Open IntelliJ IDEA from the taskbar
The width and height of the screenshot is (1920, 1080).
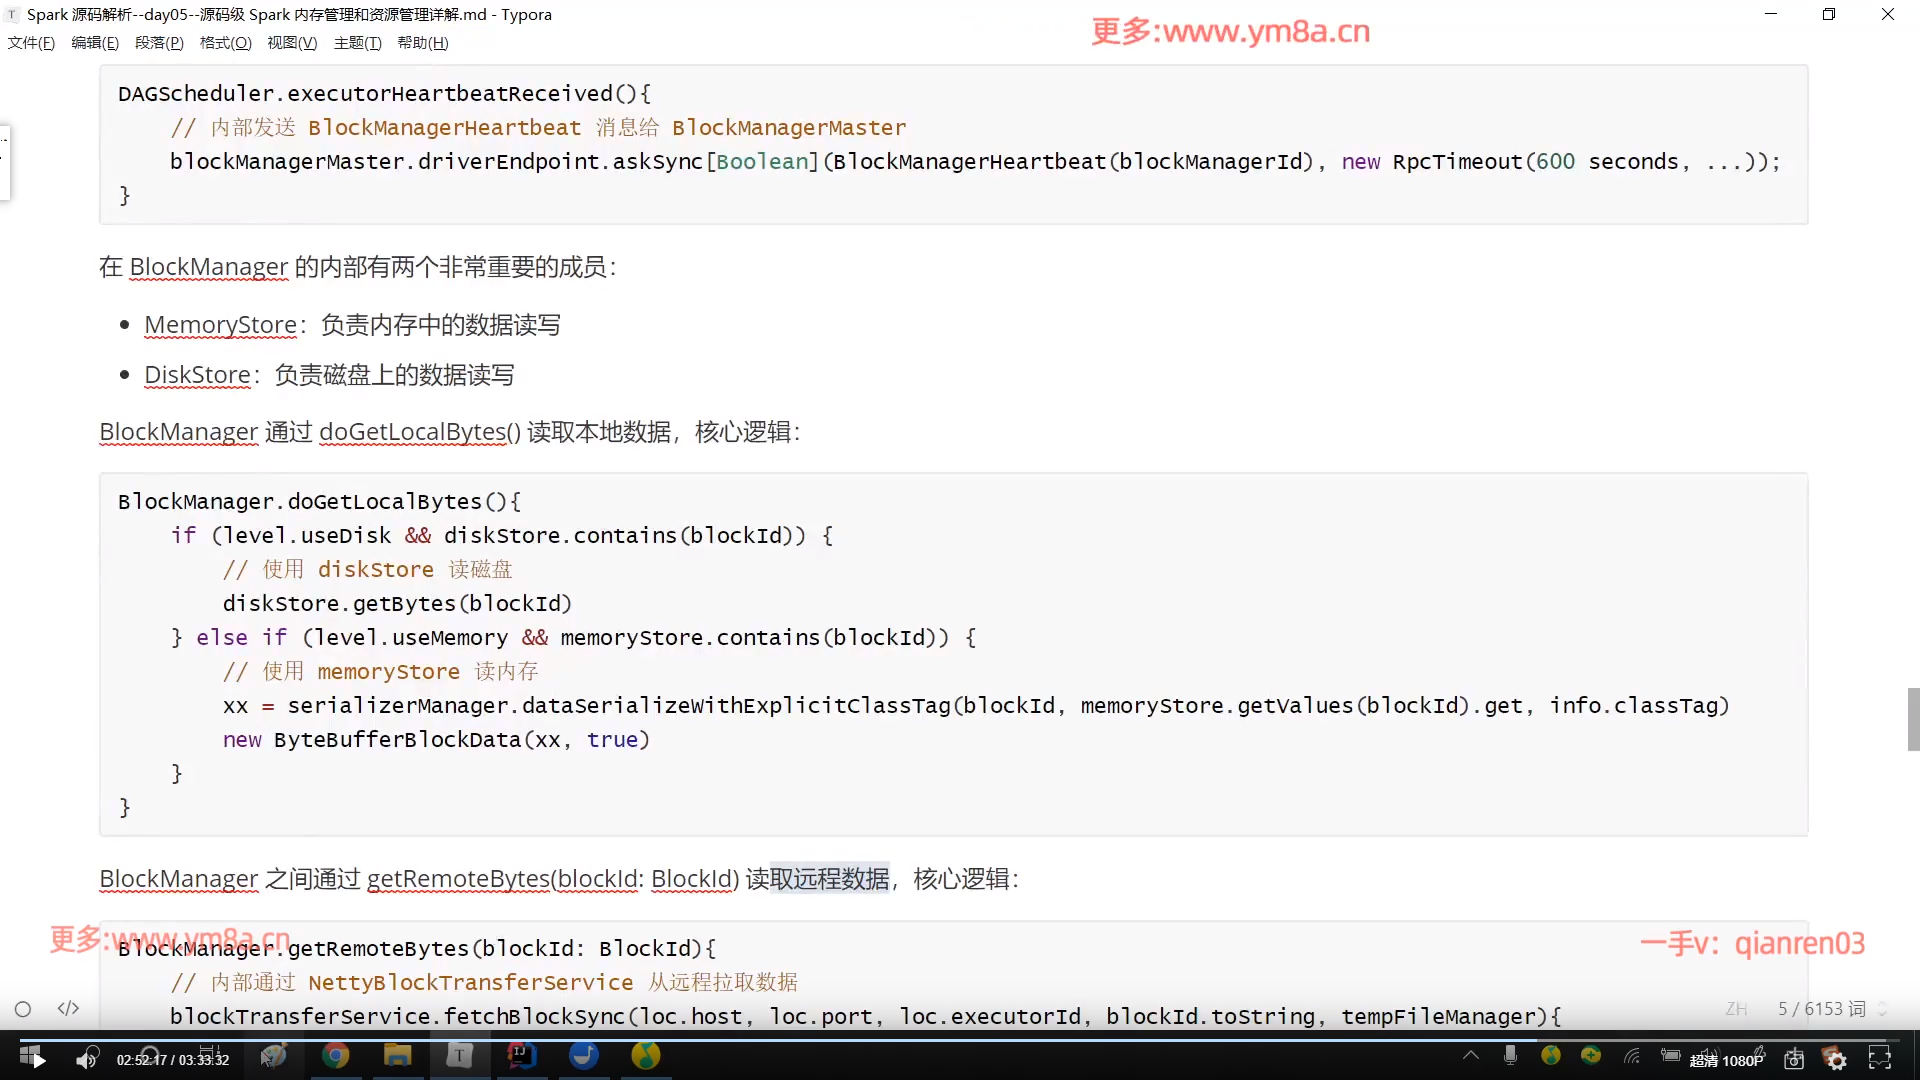(x=522, y=1056)
